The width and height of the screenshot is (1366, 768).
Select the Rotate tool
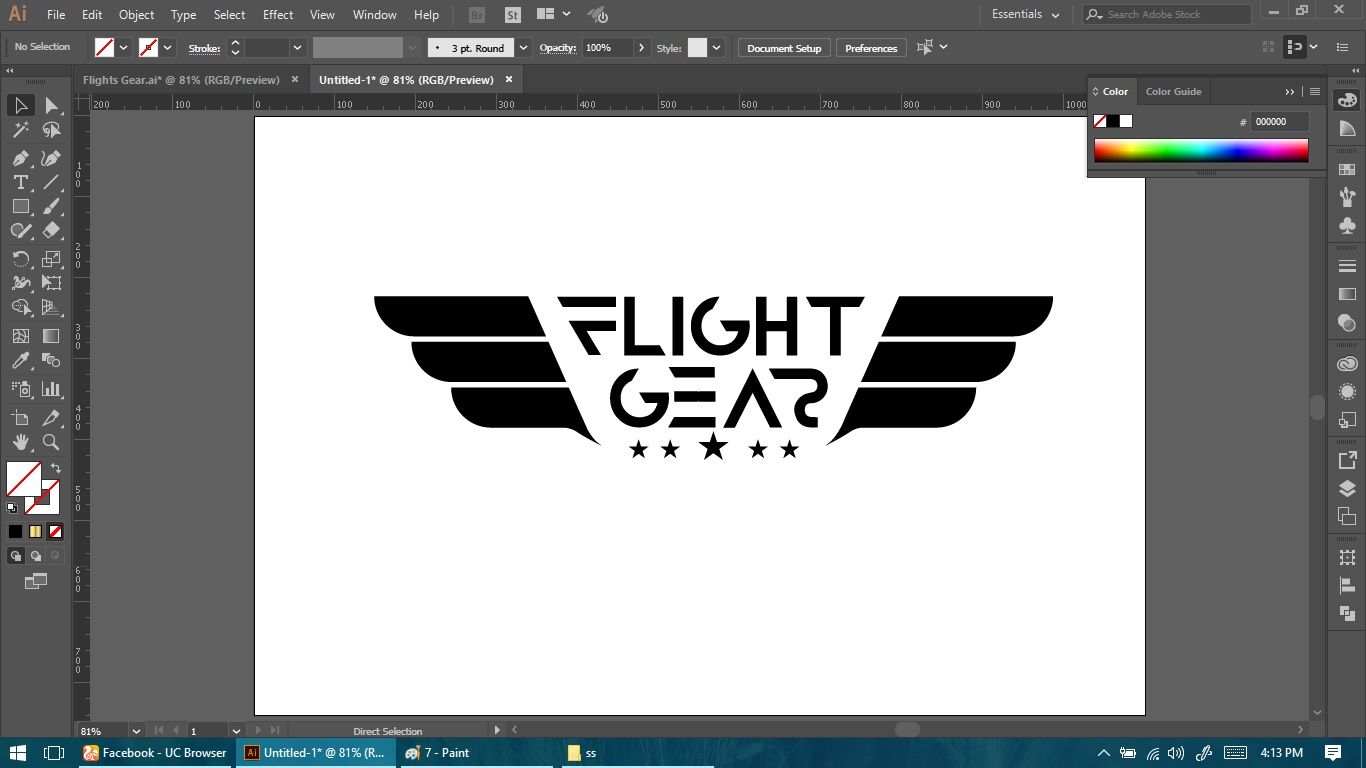coord(20,259)
